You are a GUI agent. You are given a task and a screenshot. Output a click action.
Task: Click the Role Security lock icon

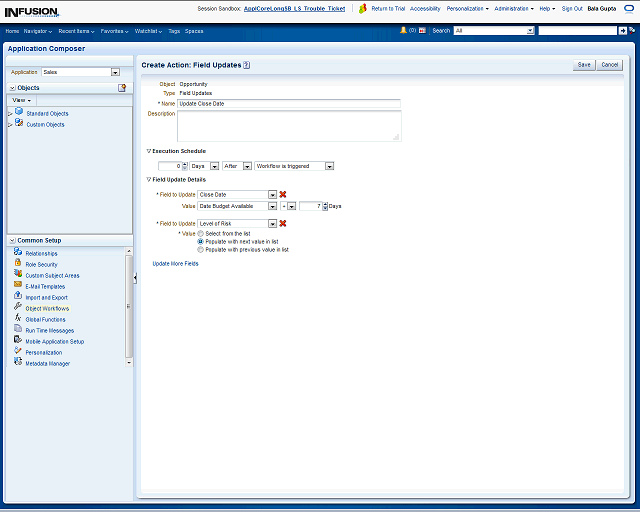(18, 264)
